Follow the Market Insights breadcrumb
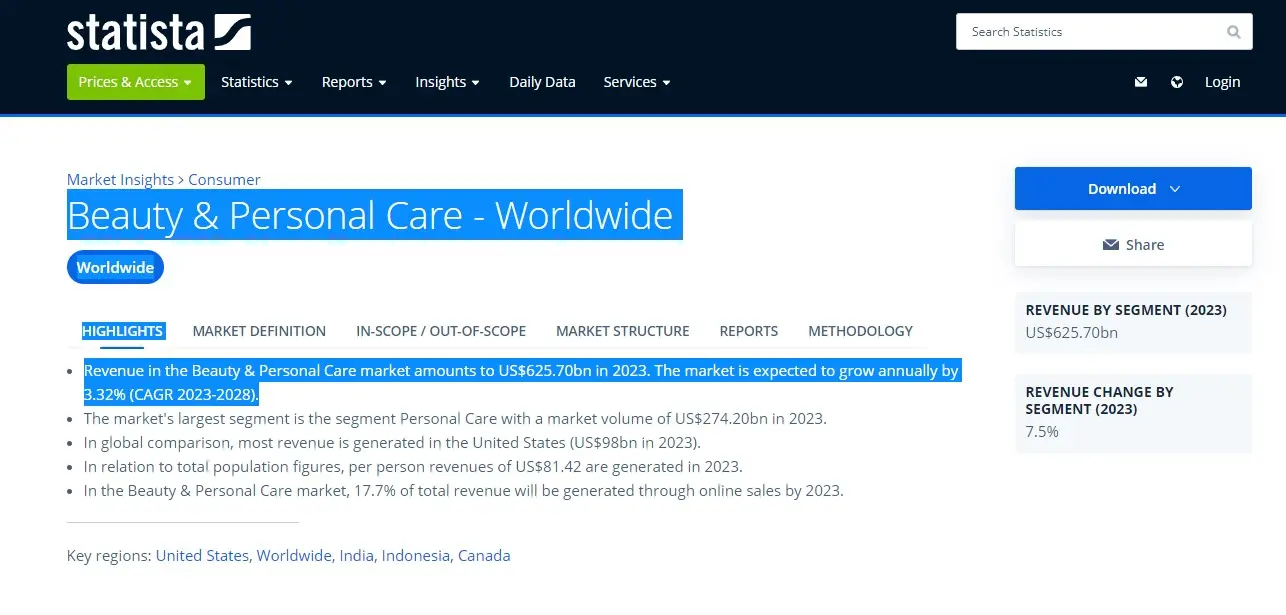 click(x=120, y=180)
